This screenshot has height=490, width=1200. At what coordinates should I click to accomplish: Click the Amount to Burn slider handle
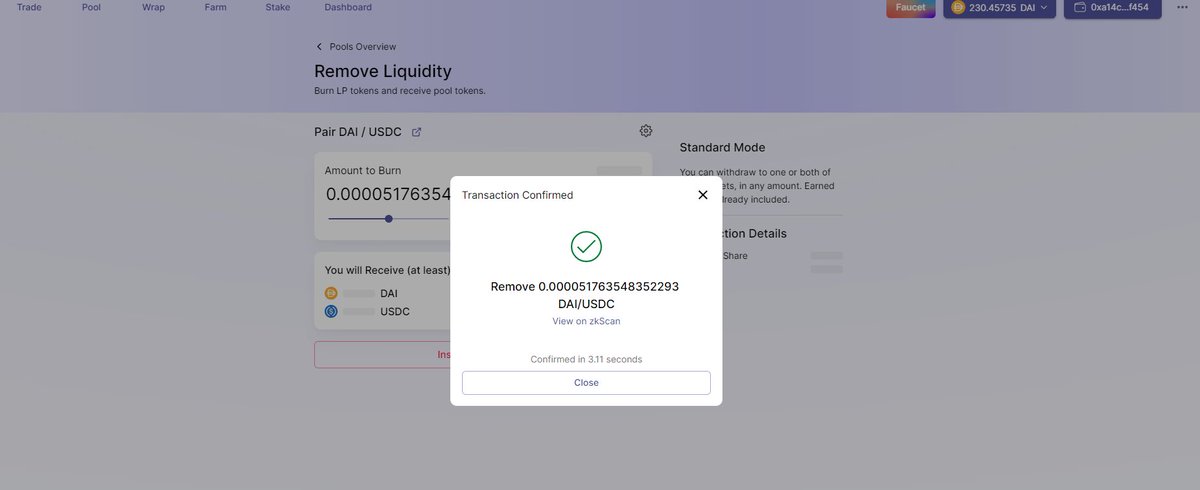point(389,219)
